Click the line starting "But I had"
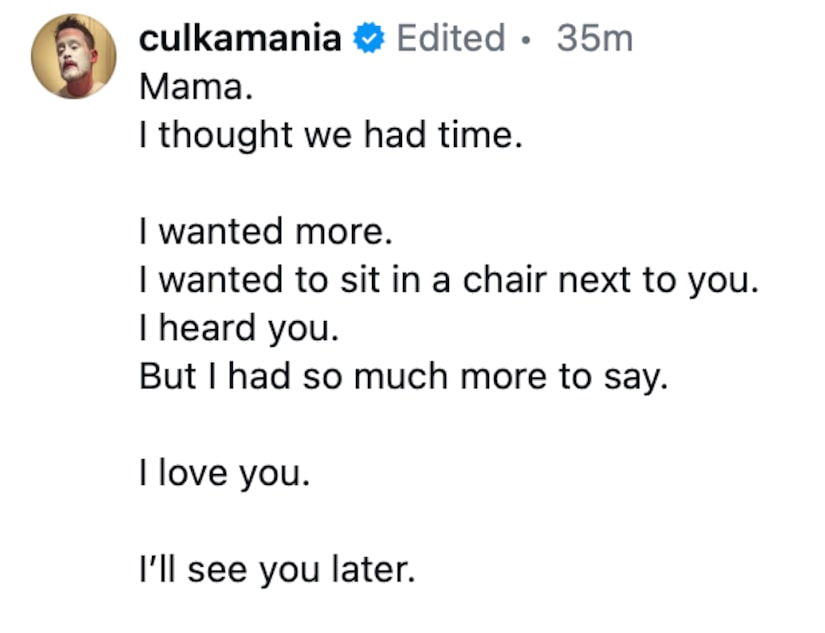The width and height of the screenshot is (825, 633). coord(402,377)
